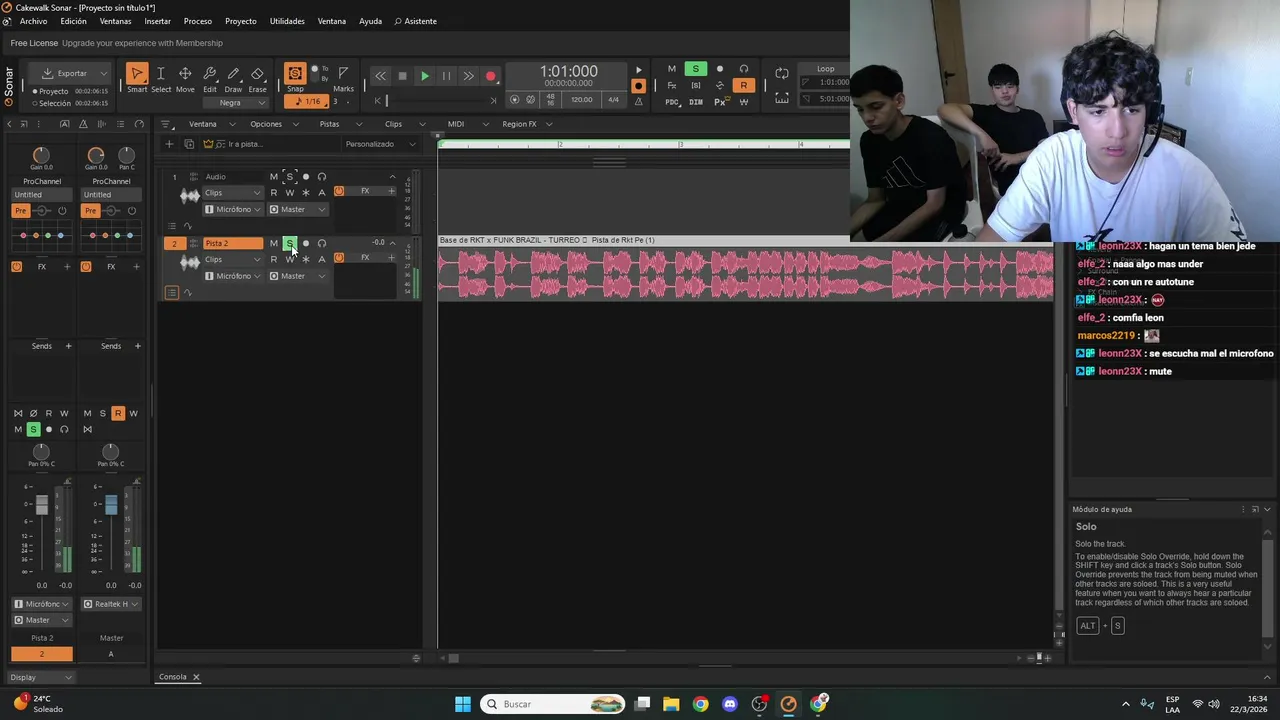Screen dimensions: 1280x720
Task: Click the global FX bypass button
Action: click(671, 86)
